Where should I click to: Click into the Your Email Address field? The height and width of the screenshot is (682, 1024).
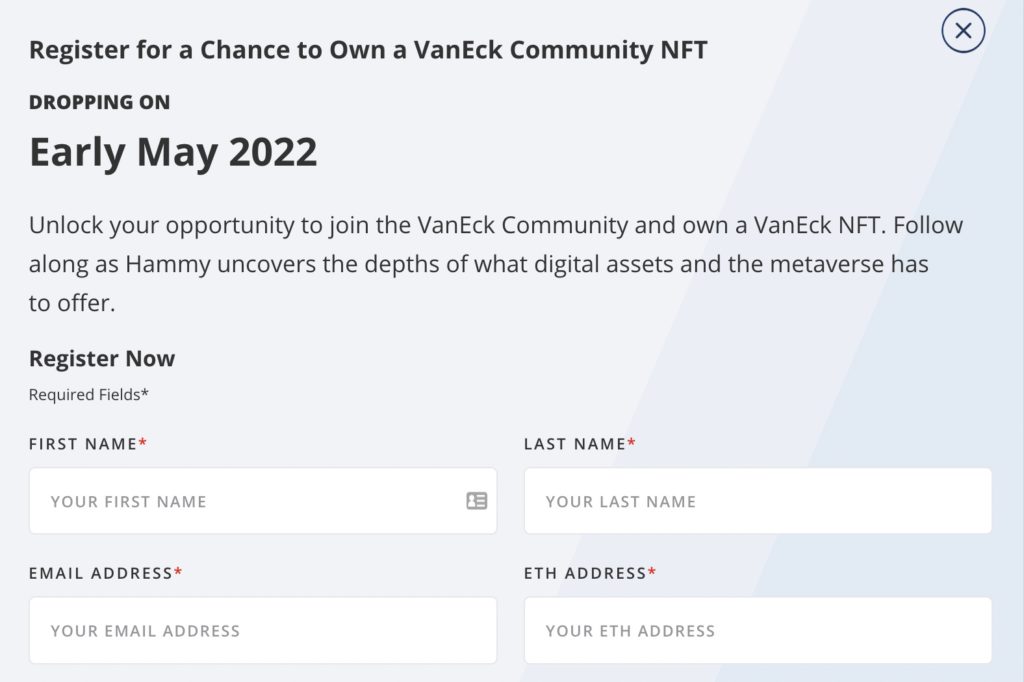coord(263,630)
